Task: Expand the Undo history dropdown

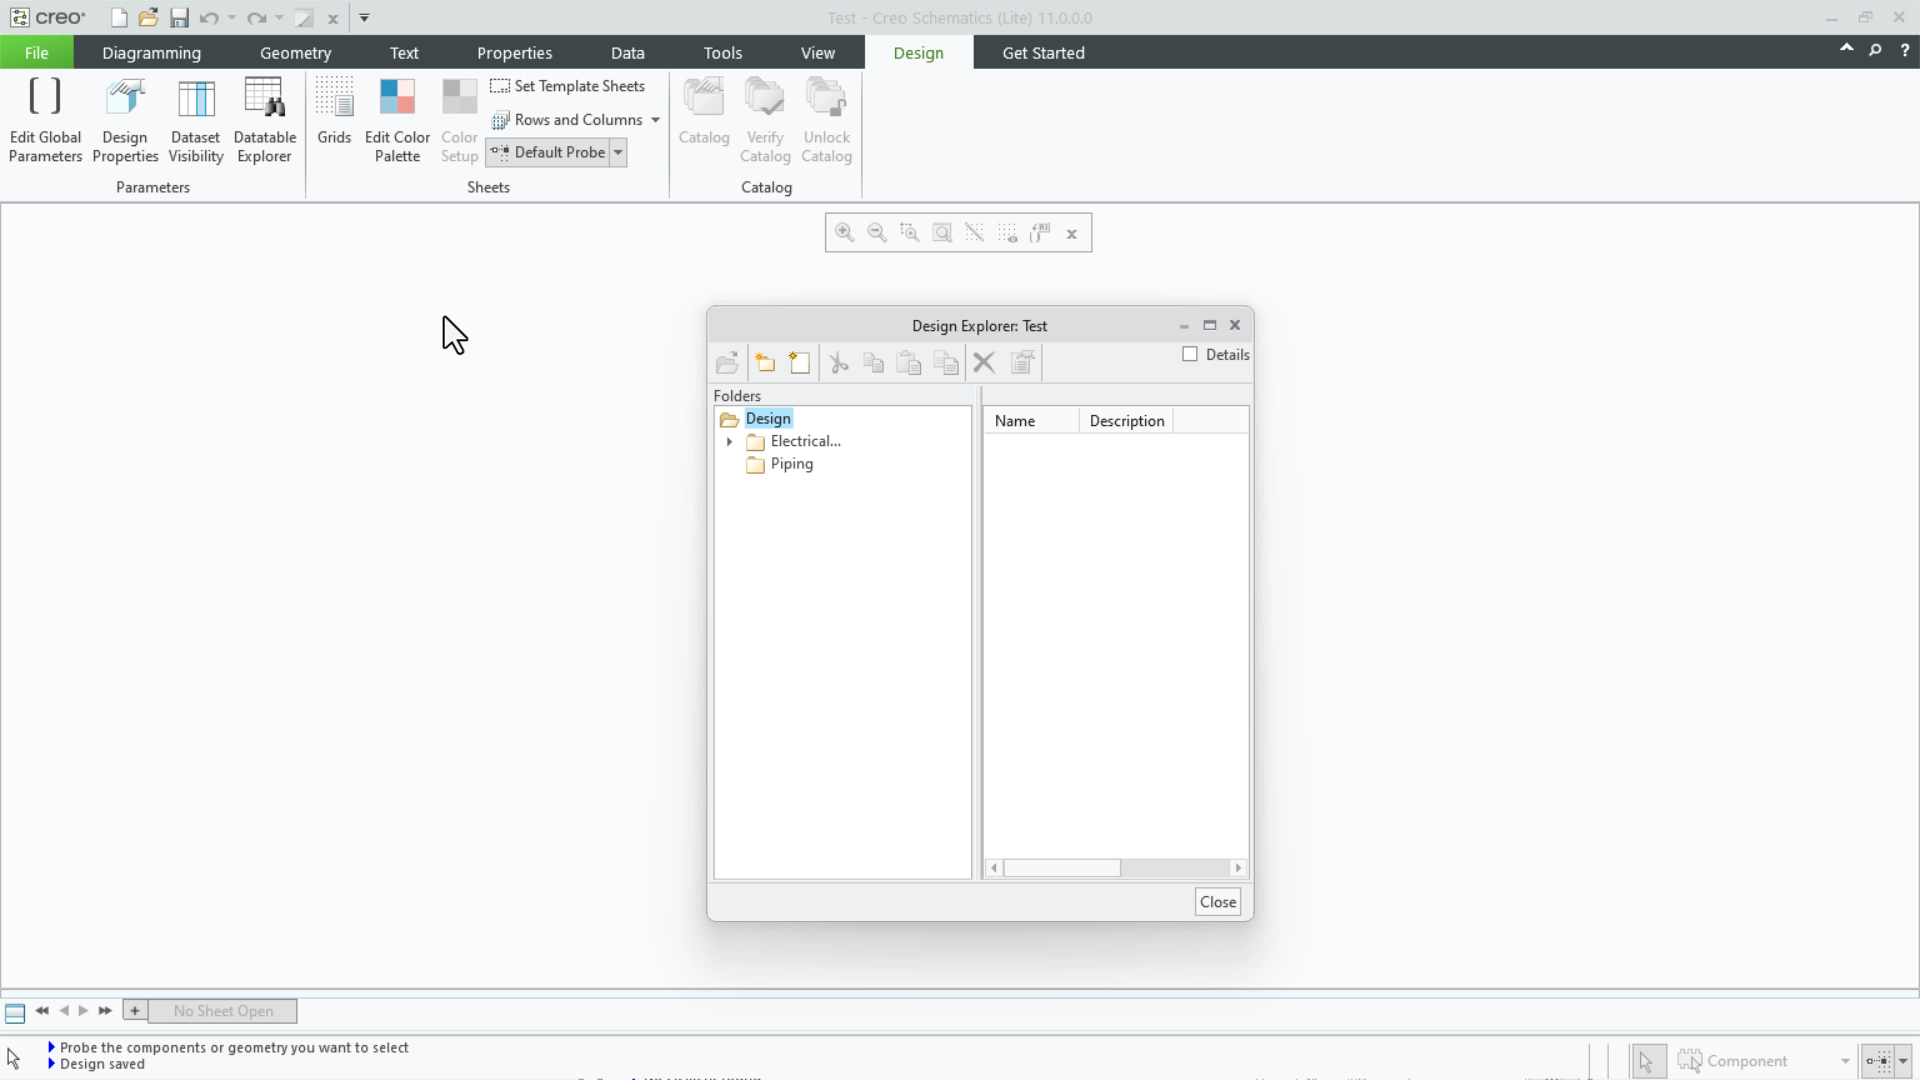Action: (x=231, y=18)
